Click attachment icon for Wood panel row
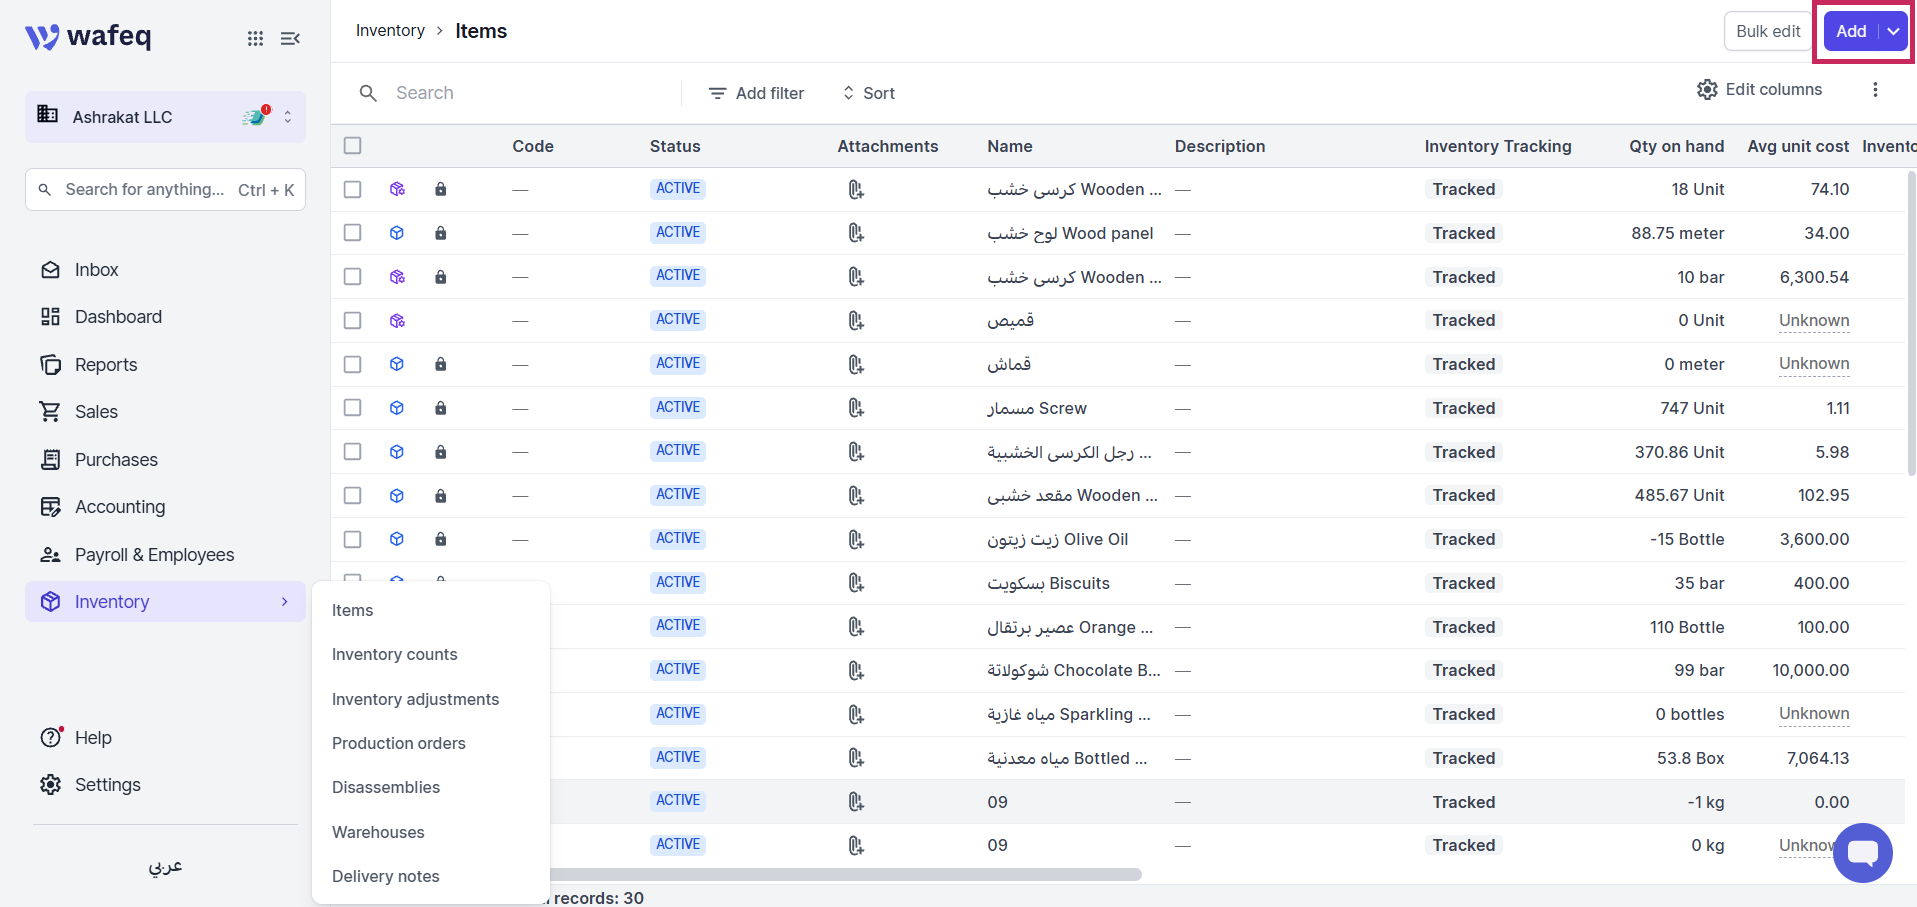The width and height of the screenshot is (1917, 907). (856, 233)
